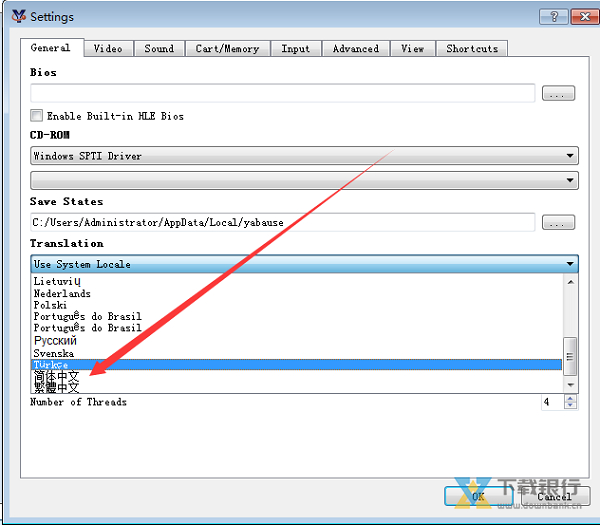Increase Number of Threads with up arrow
This screenshot has height=525, width=600.
click(x=570, y=398)
